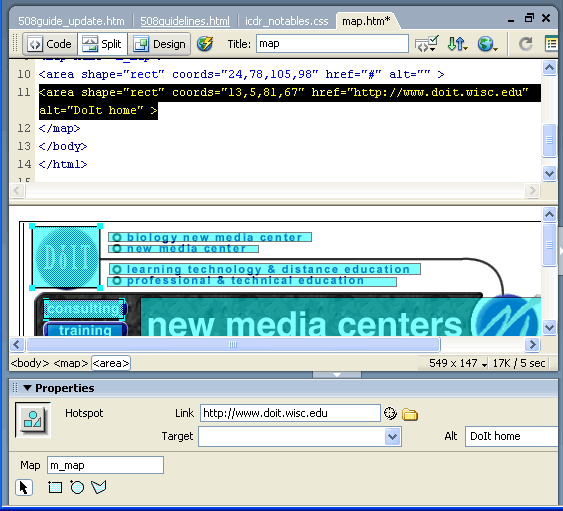Browse for link file folder icon
Viewport: 563px width, 511px height.
click(x=410, y=414)
